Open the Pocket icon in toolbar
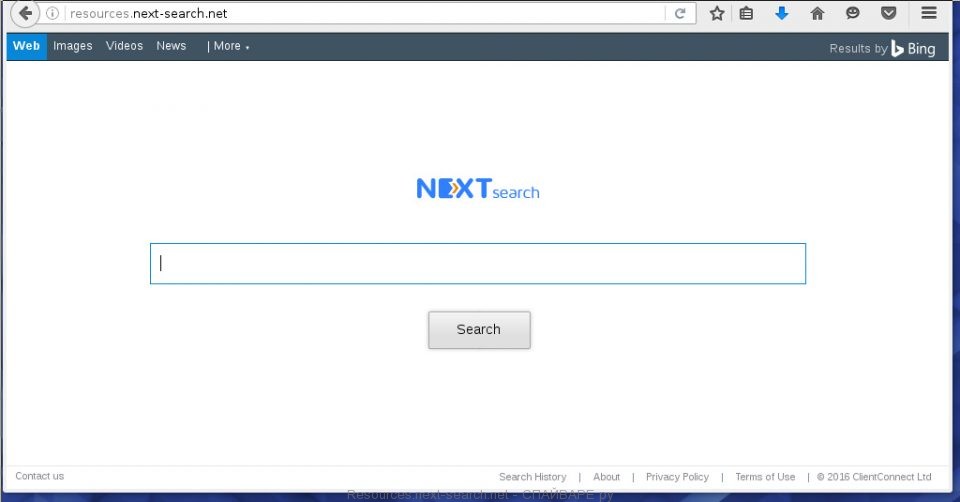This screenshot has width=960, height=502. click(x=888, y=14)
